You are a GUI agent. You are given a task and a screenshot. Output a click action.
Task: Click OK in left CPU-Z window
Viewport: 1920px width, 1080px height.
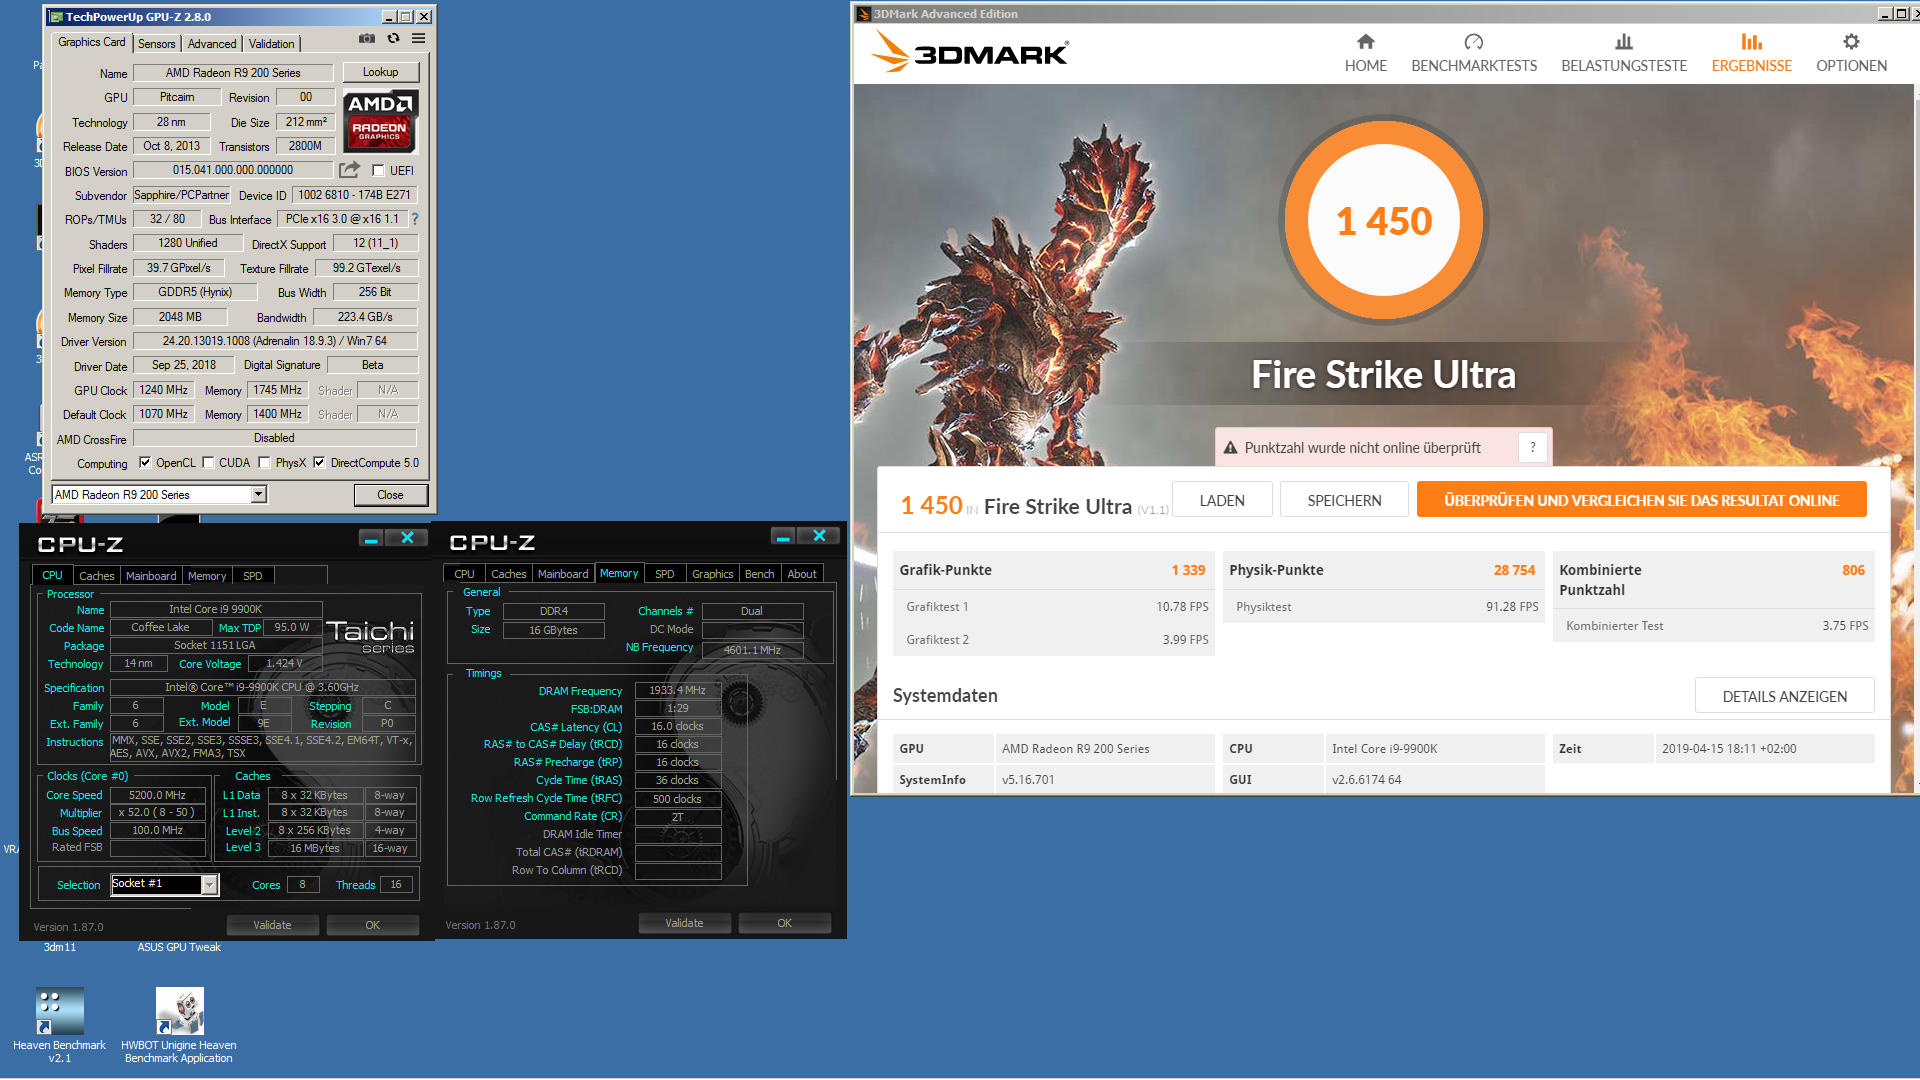(373, 925)
